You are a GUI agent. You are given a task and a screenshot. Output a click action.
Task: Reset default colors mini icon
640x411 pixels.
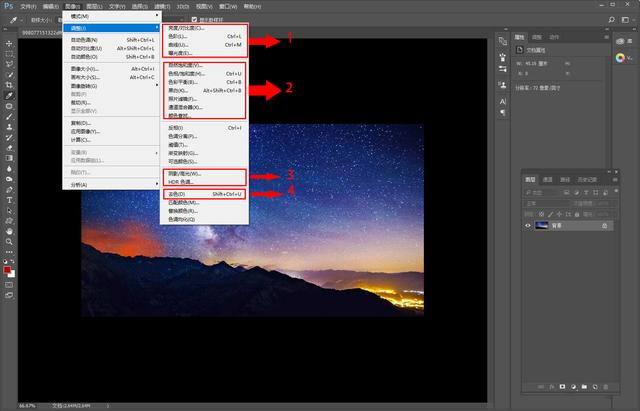click(5, 261)
